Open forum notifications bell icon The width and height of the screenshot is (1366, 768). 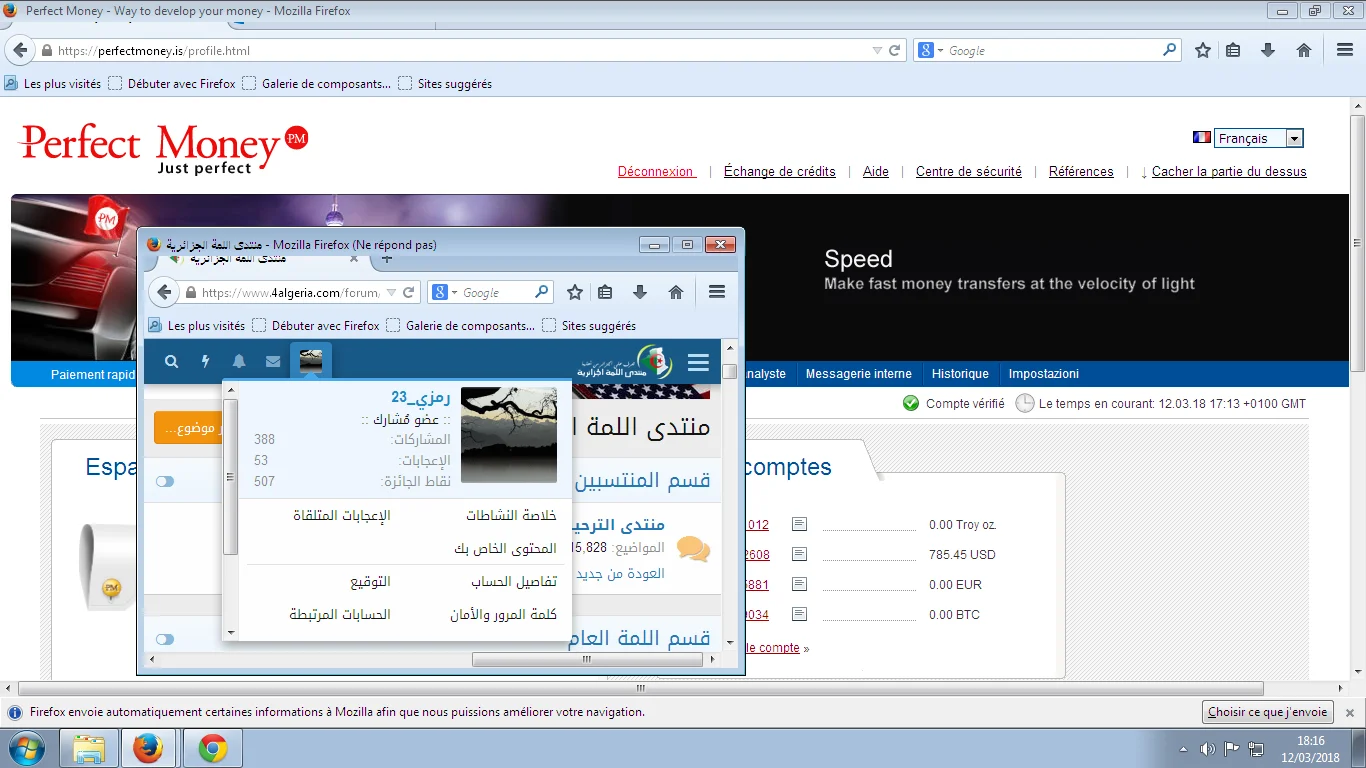click(x=239, y=362)
